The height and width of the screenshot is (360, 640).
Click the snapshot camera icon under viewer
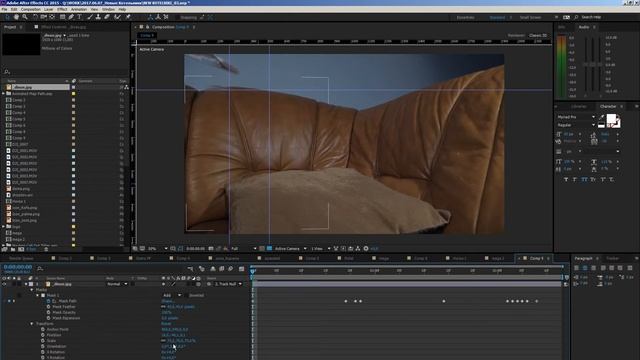211,249
